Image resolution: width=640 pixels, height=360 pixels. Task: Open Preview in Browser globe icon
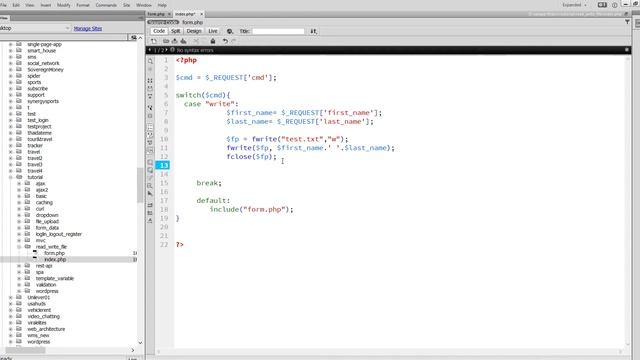(230, 31)
